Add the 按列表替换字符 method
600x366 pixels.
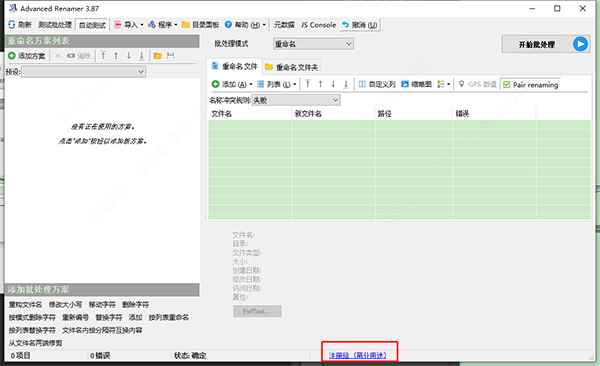tap(32, 330)
